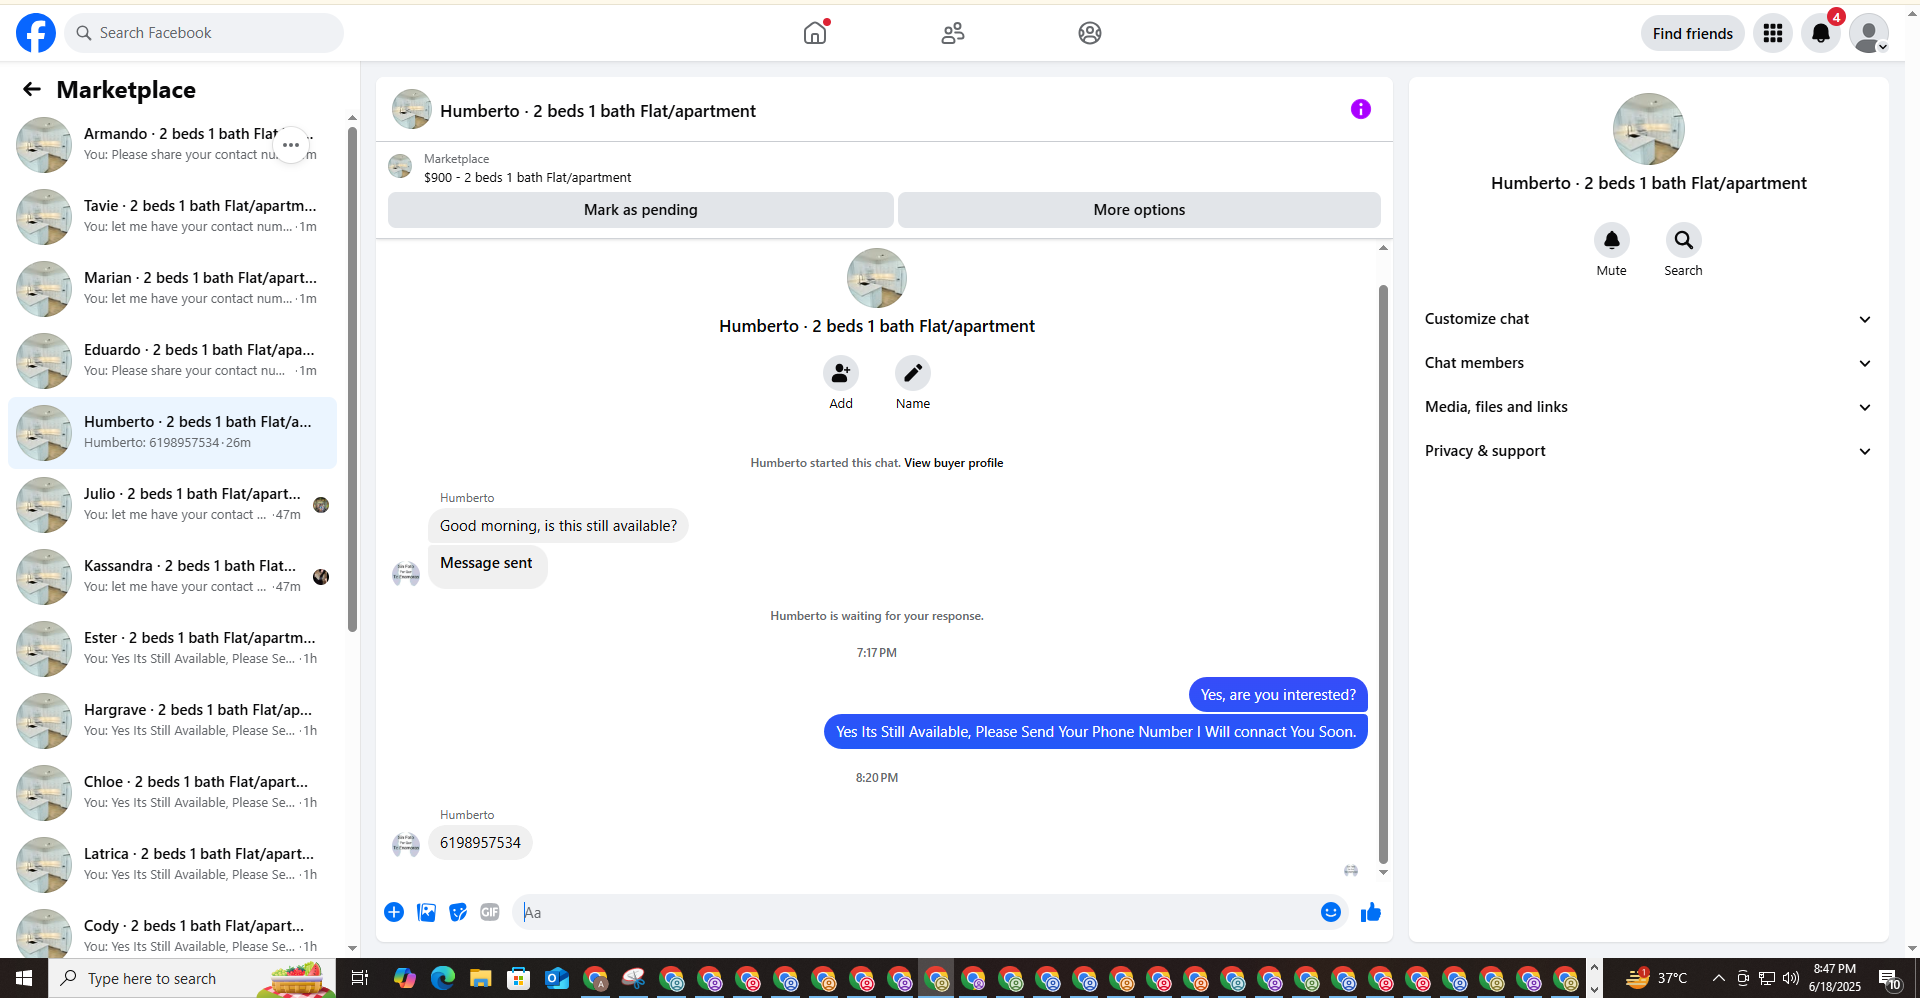Open the taskbar volume icon
The height and width of the screenshot is (998, 1920).
(1791, 978)
